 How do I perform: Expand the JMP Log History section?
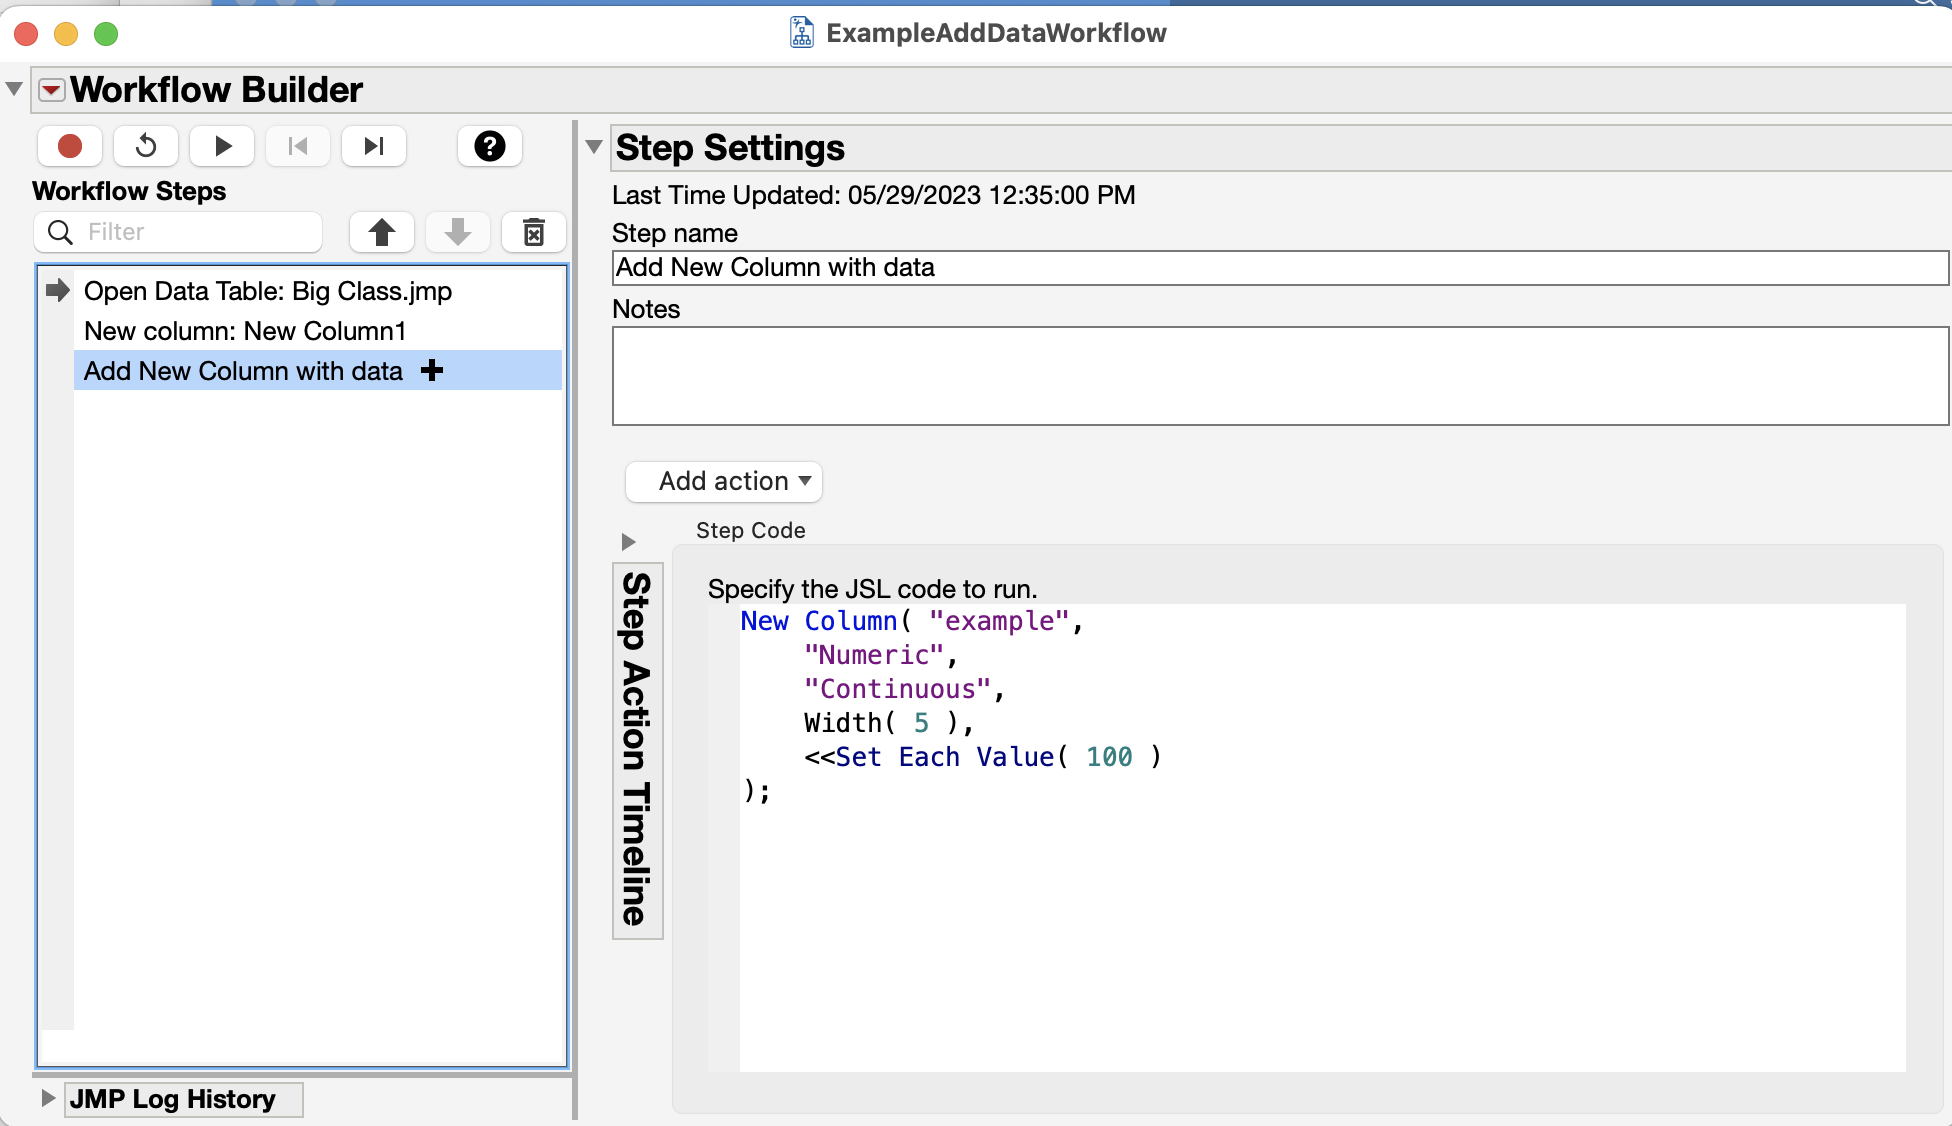point(48,1098)
